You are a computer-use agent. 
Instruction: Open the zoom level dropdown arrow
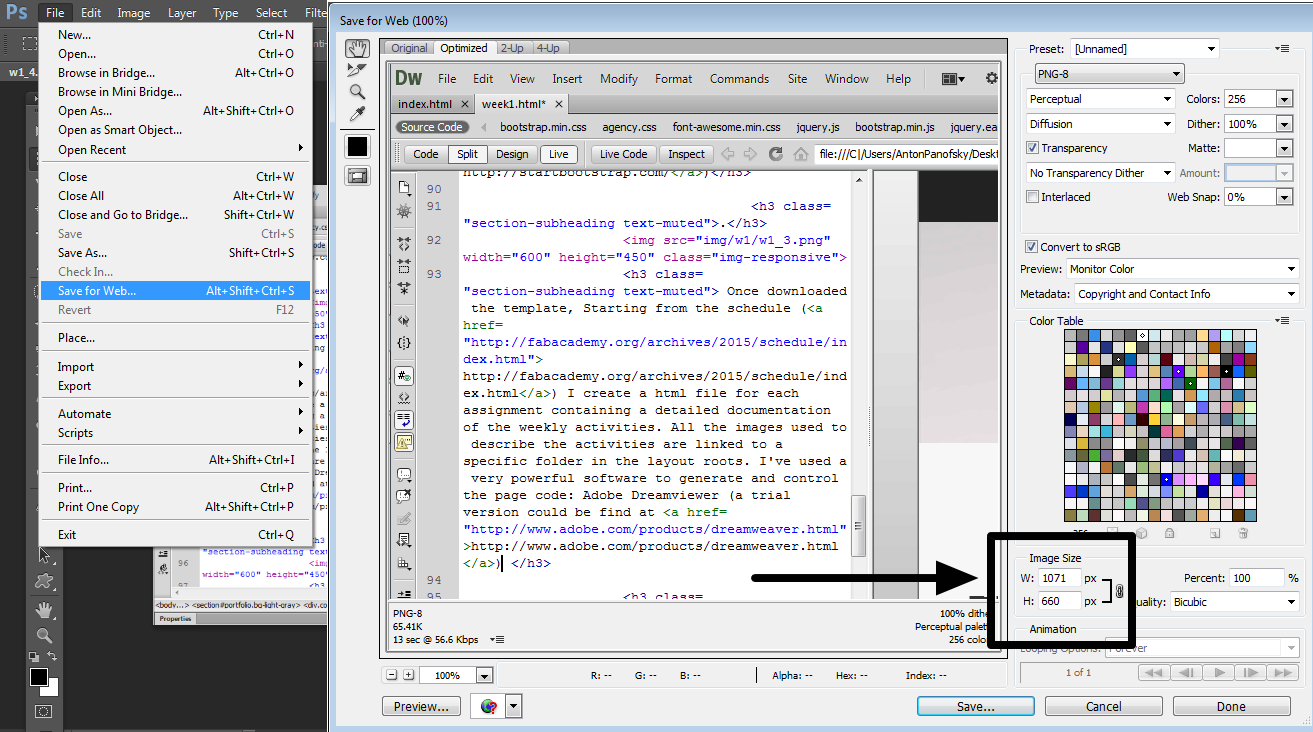point(485,676)
